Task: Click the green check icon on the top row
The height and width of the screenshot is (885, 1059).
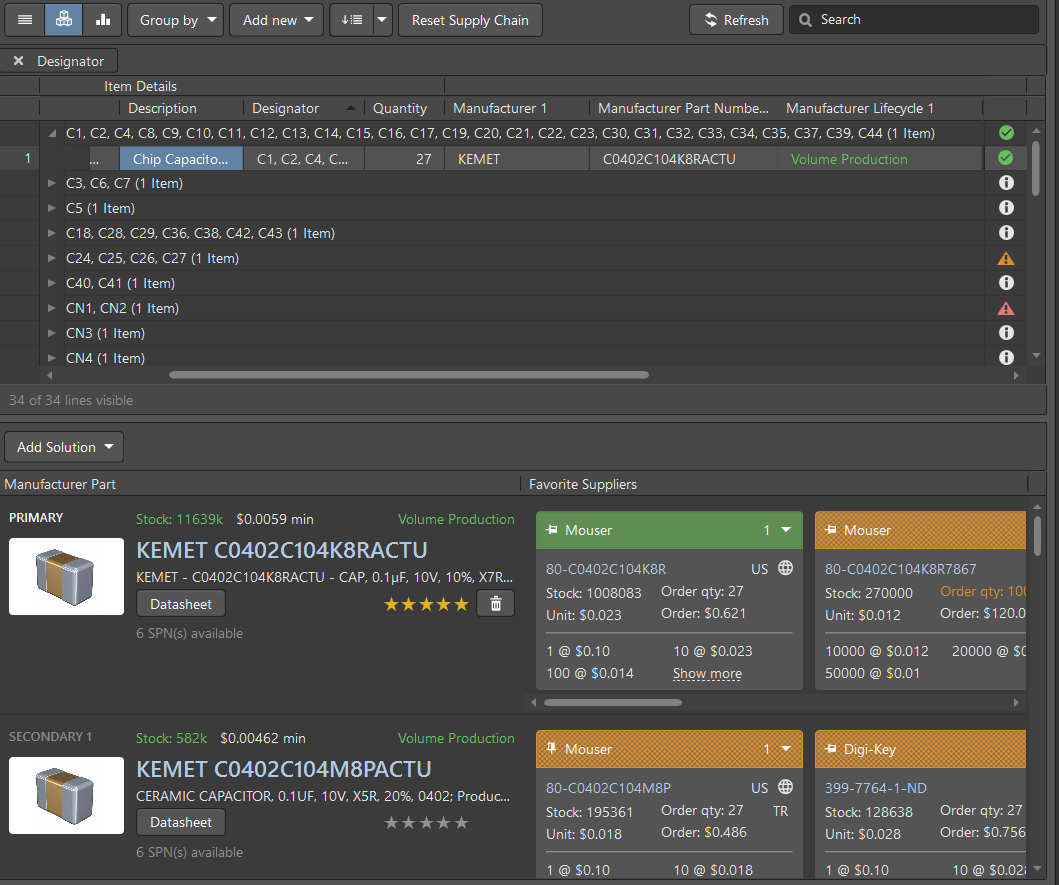Action: tap(1006, 132)
